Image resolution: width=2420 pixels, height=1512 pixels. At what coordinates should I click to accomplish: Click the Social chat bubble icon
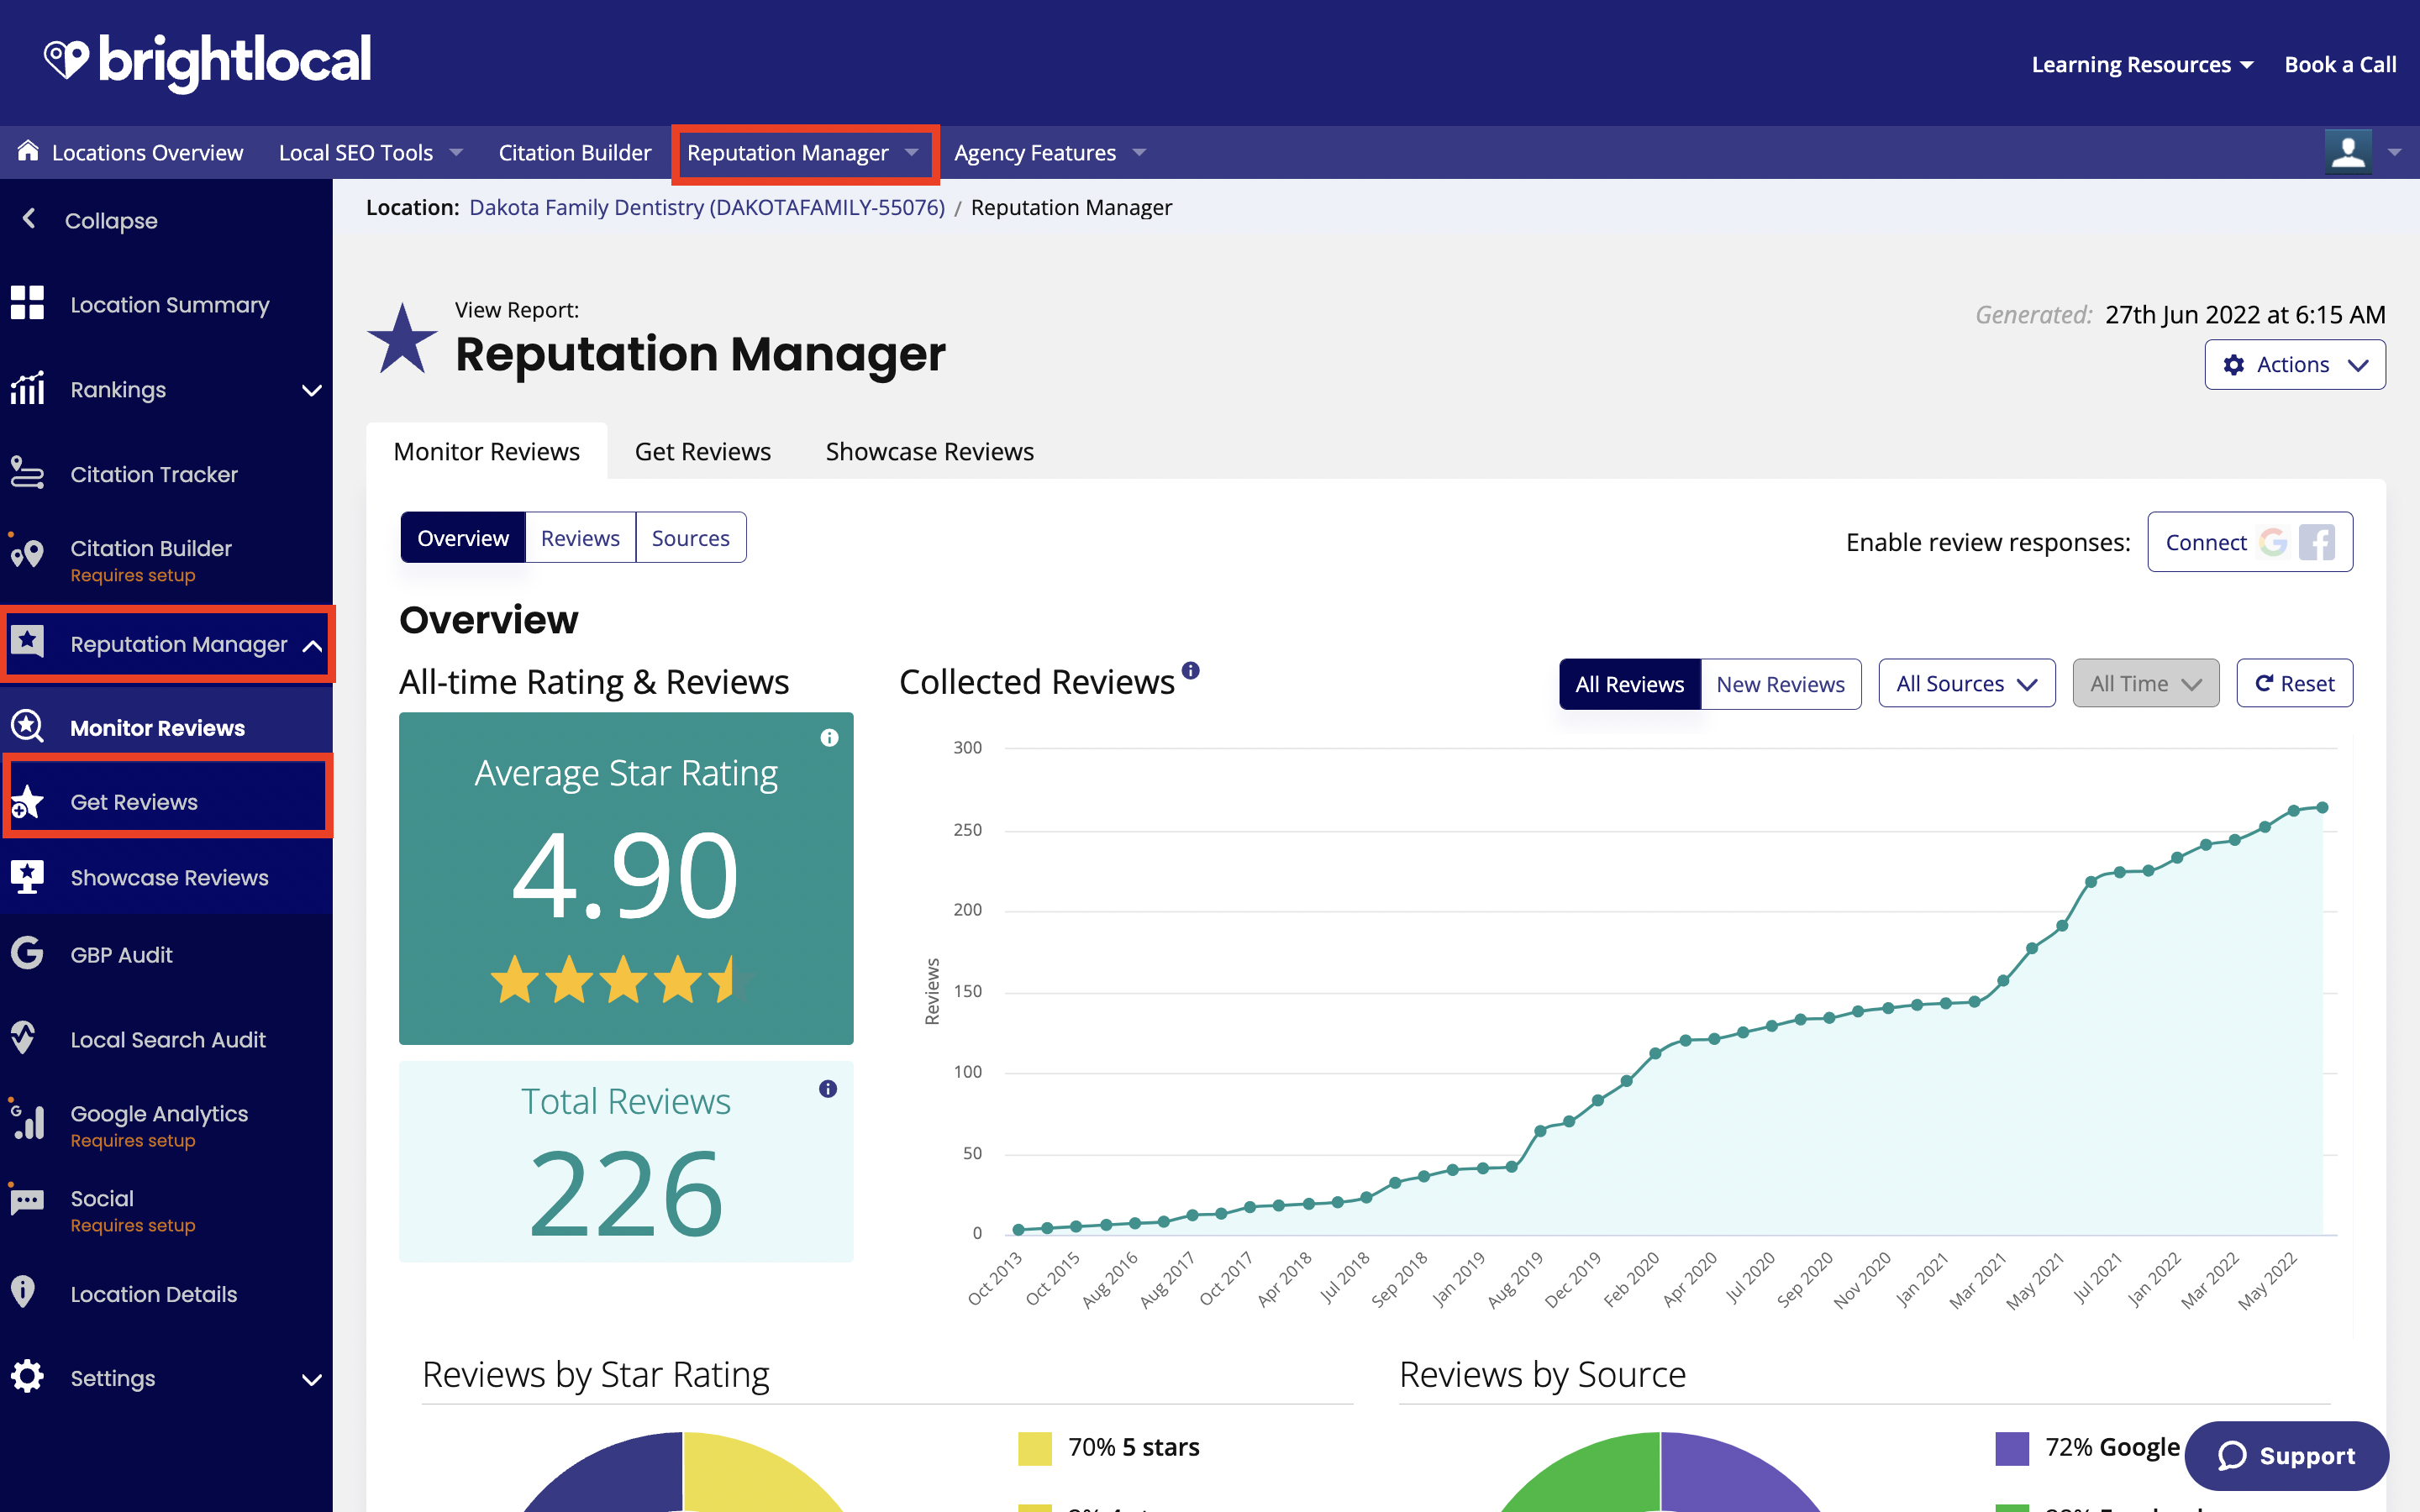(x=27, y=1200)
